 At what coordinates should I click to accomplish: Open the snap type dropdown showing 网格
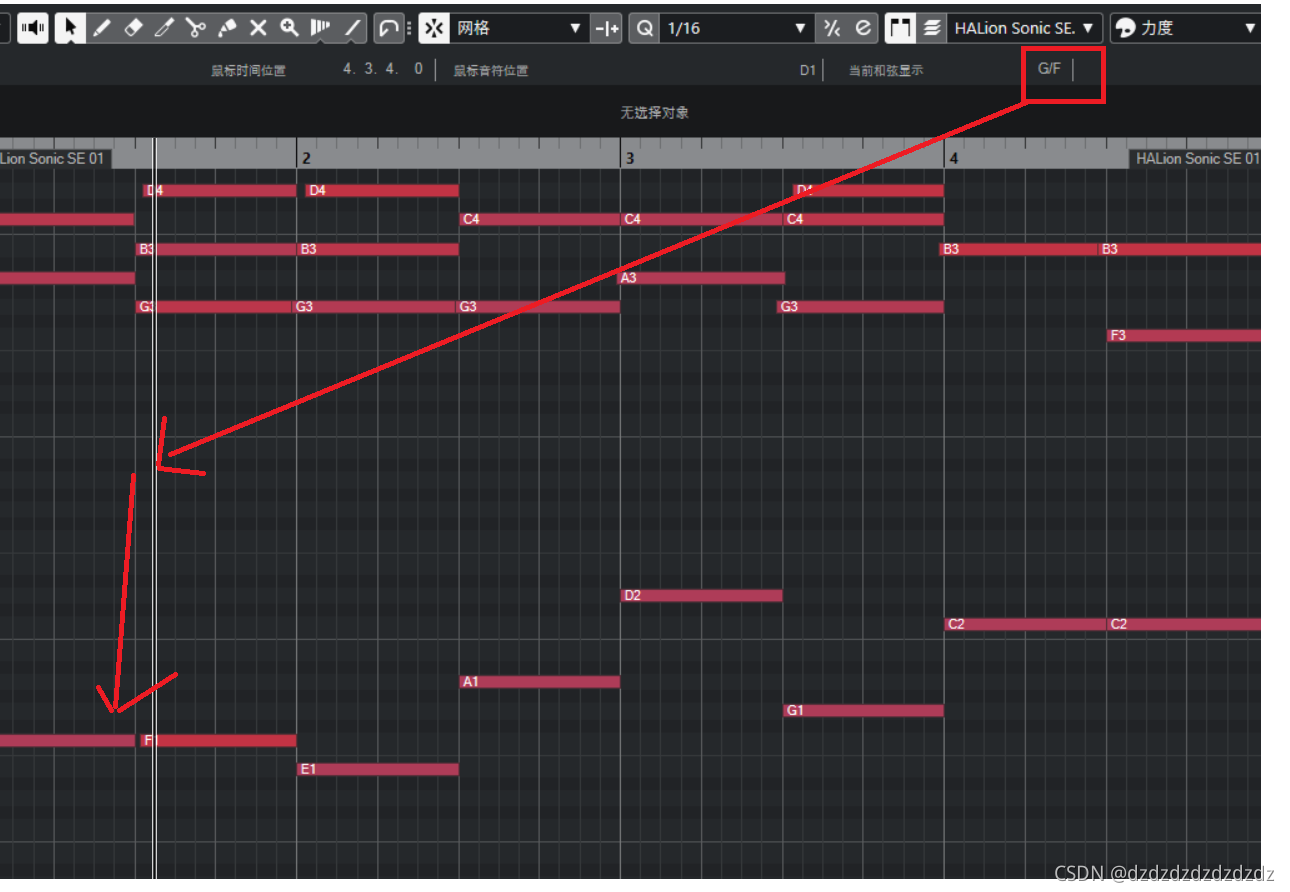click(x=519, y=28)
